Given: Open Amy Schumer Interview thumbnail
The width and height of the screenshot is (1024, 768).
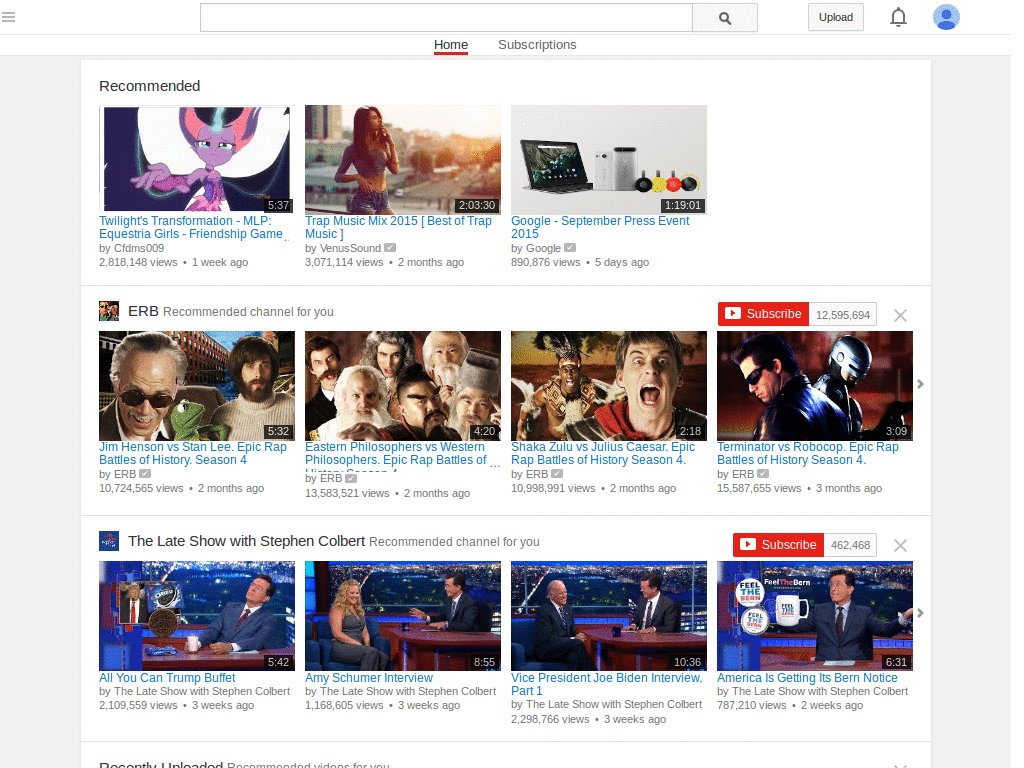Looking at the screenshot, I should coord(403,616).
